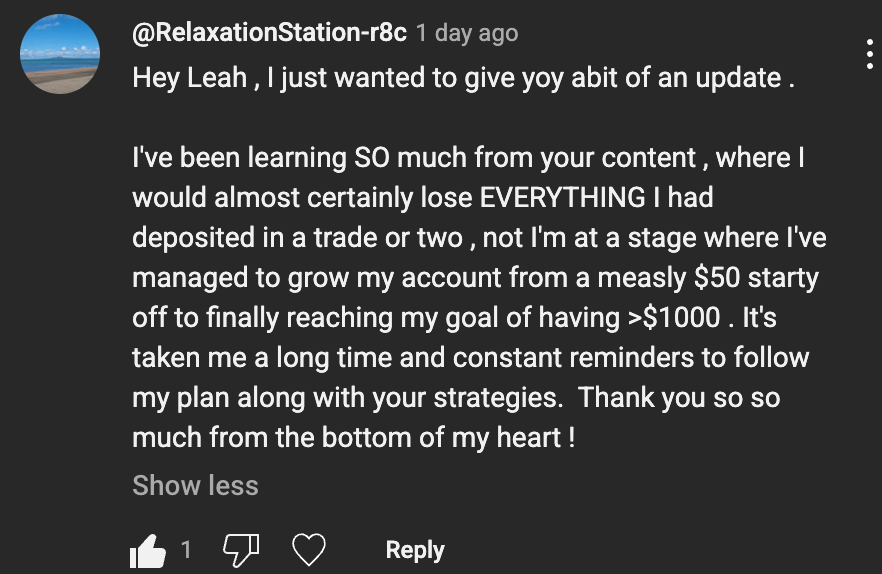Dislike the comment with thumbs-down icon
This screenshot has height=574, width=882.
[239, 549]
